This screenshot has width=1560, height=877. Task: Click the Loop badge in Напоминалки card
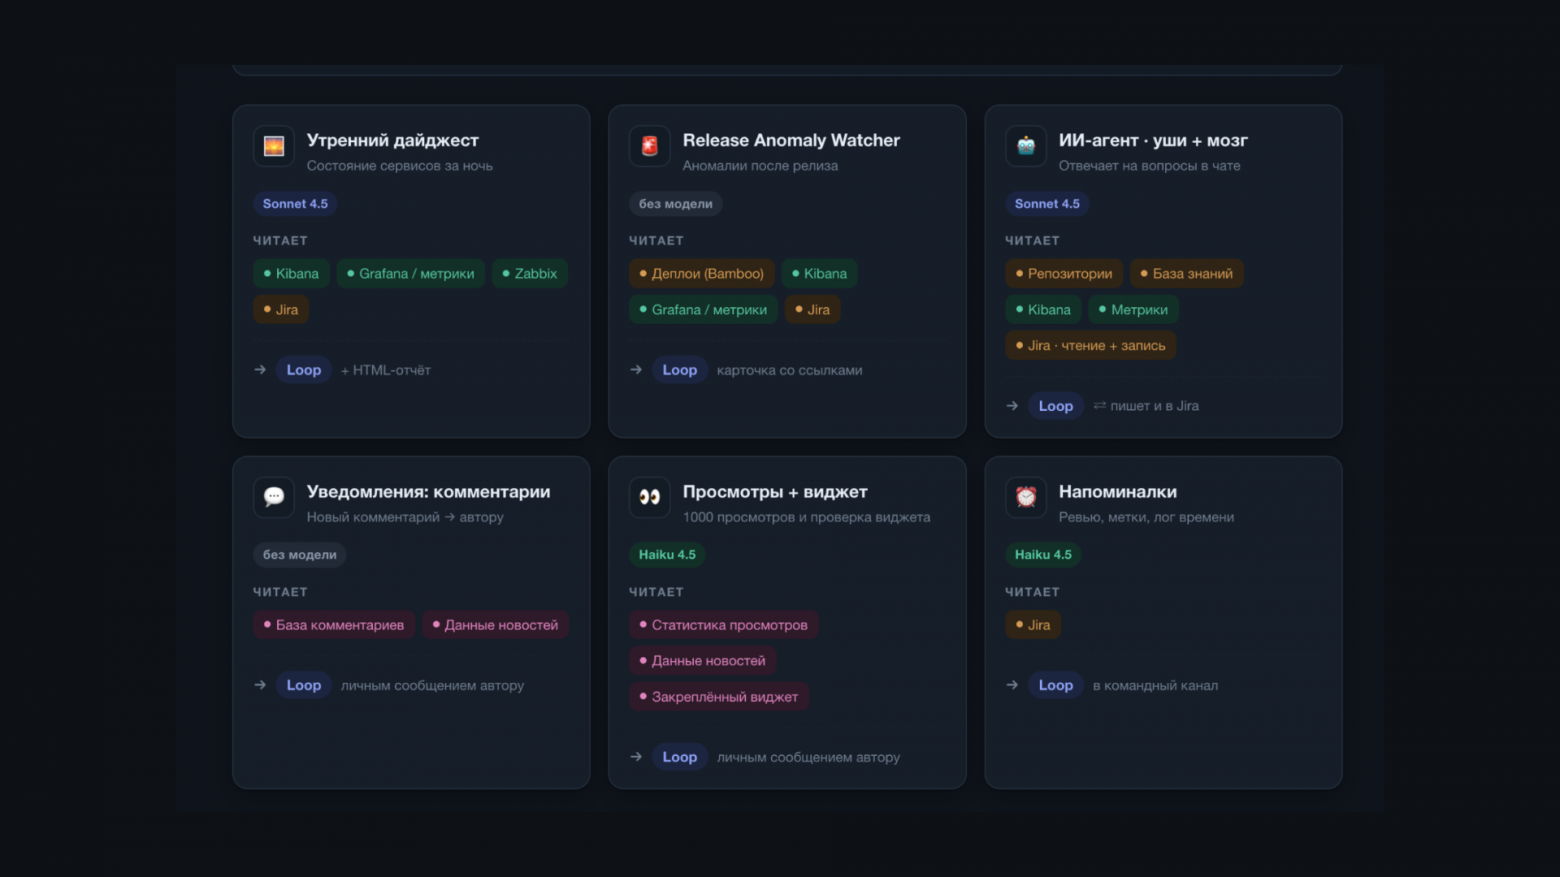pyautogui.click(x=1056, y=685)
